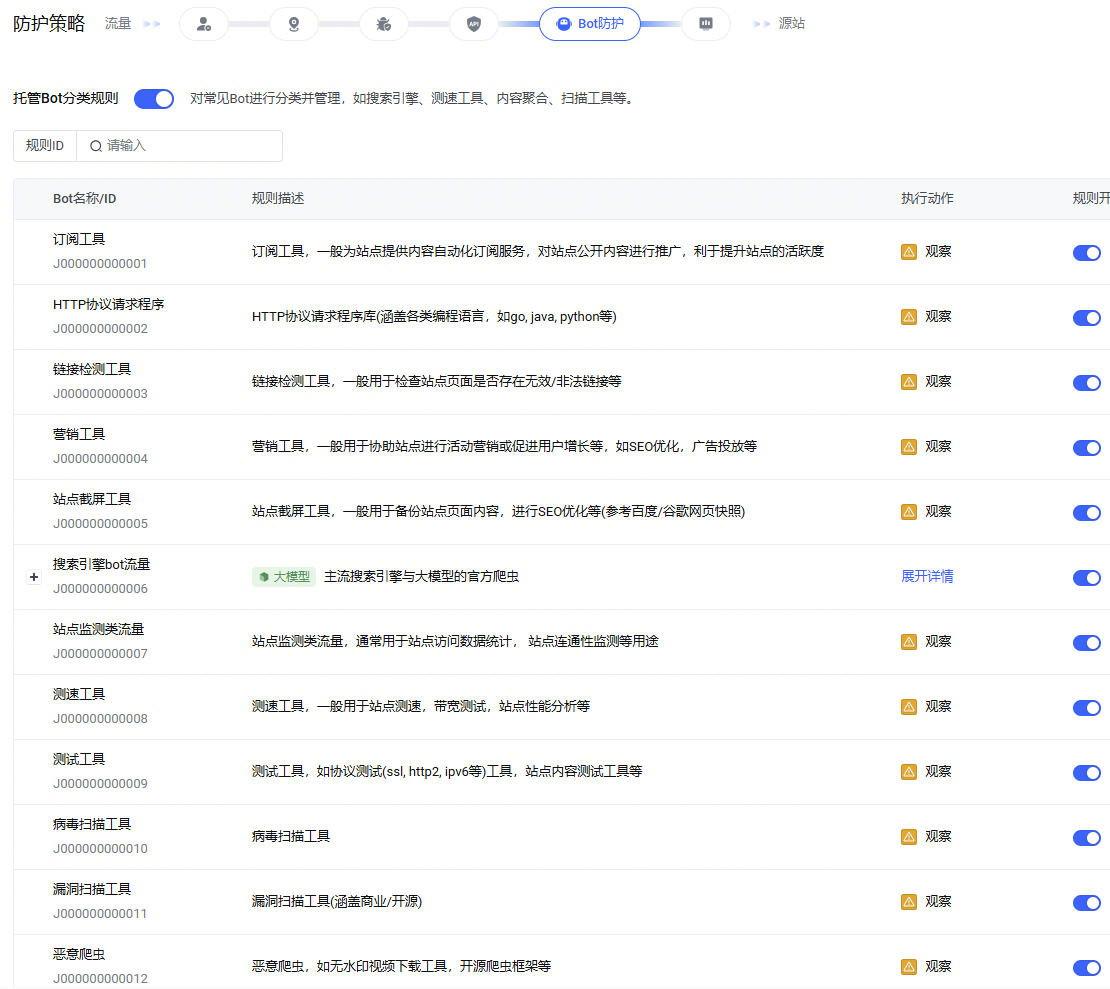Click the 源站 label in pipeline
Viewport: 1110px width, 989px height.
click(x=791, y=24)
